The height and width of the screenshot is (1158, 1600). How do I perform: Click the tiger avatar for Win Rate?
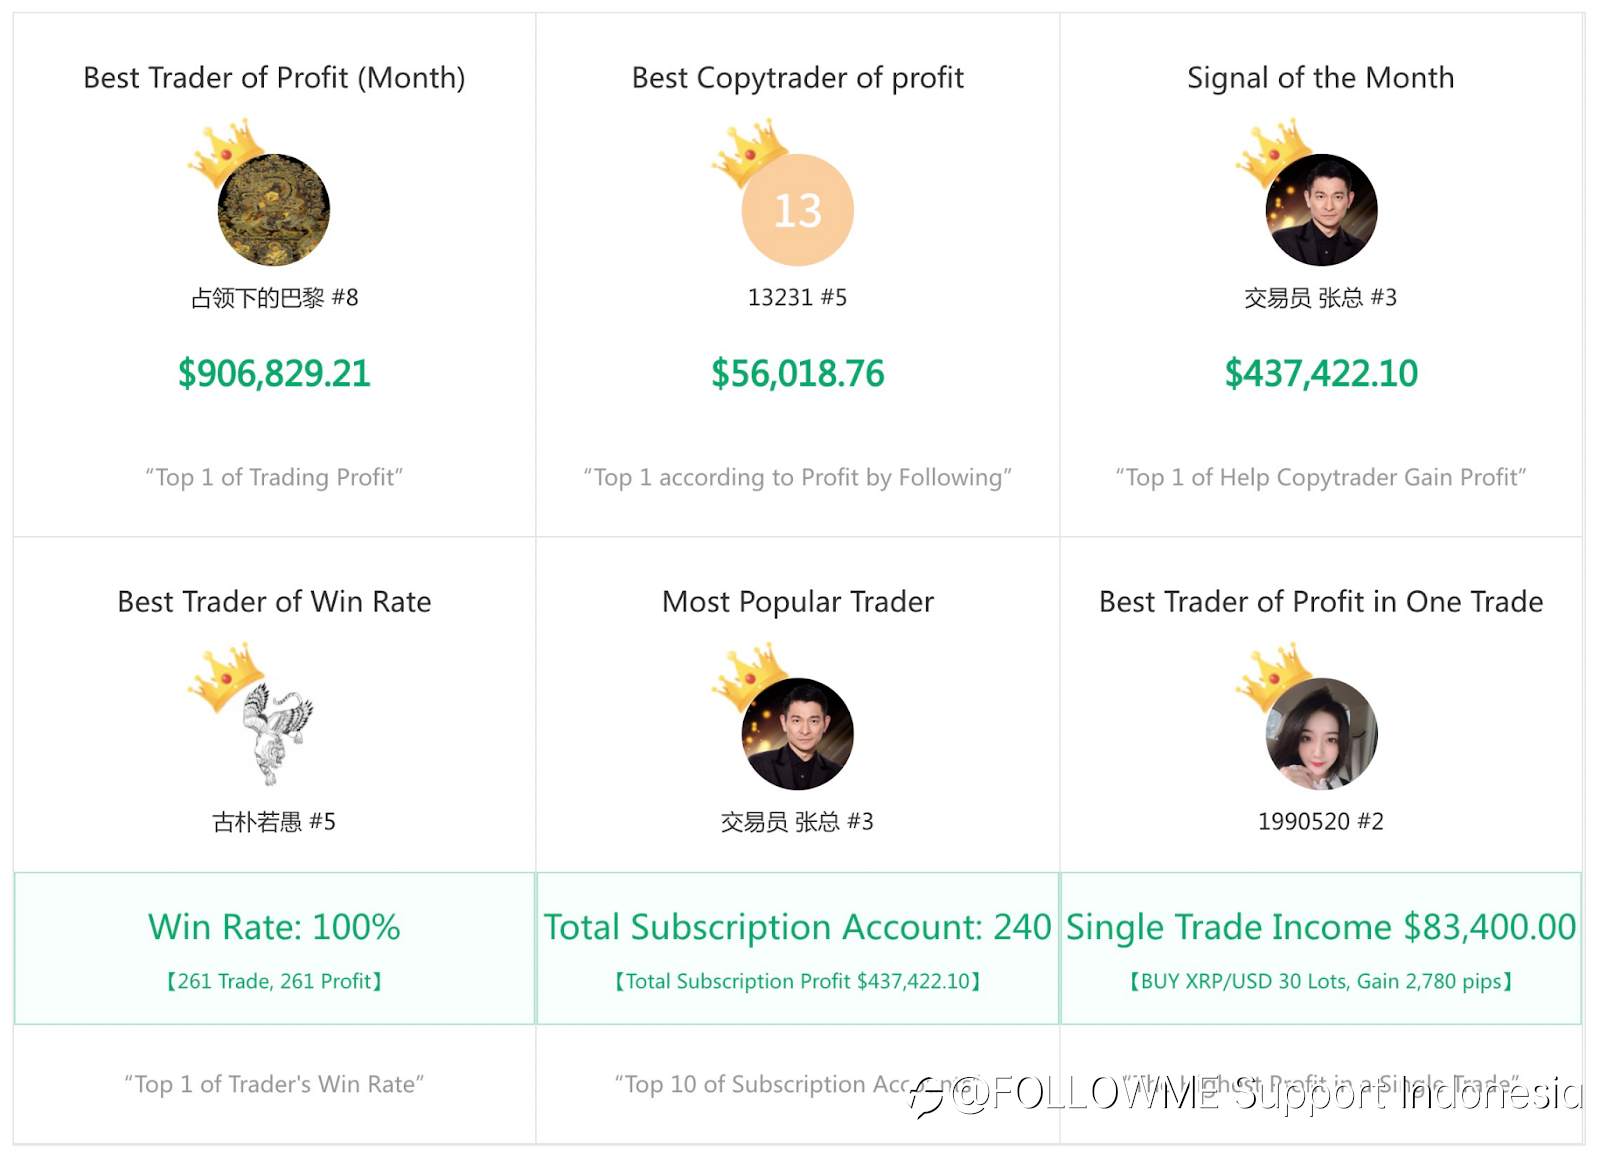pyautogui.click(x=274, y=734)
